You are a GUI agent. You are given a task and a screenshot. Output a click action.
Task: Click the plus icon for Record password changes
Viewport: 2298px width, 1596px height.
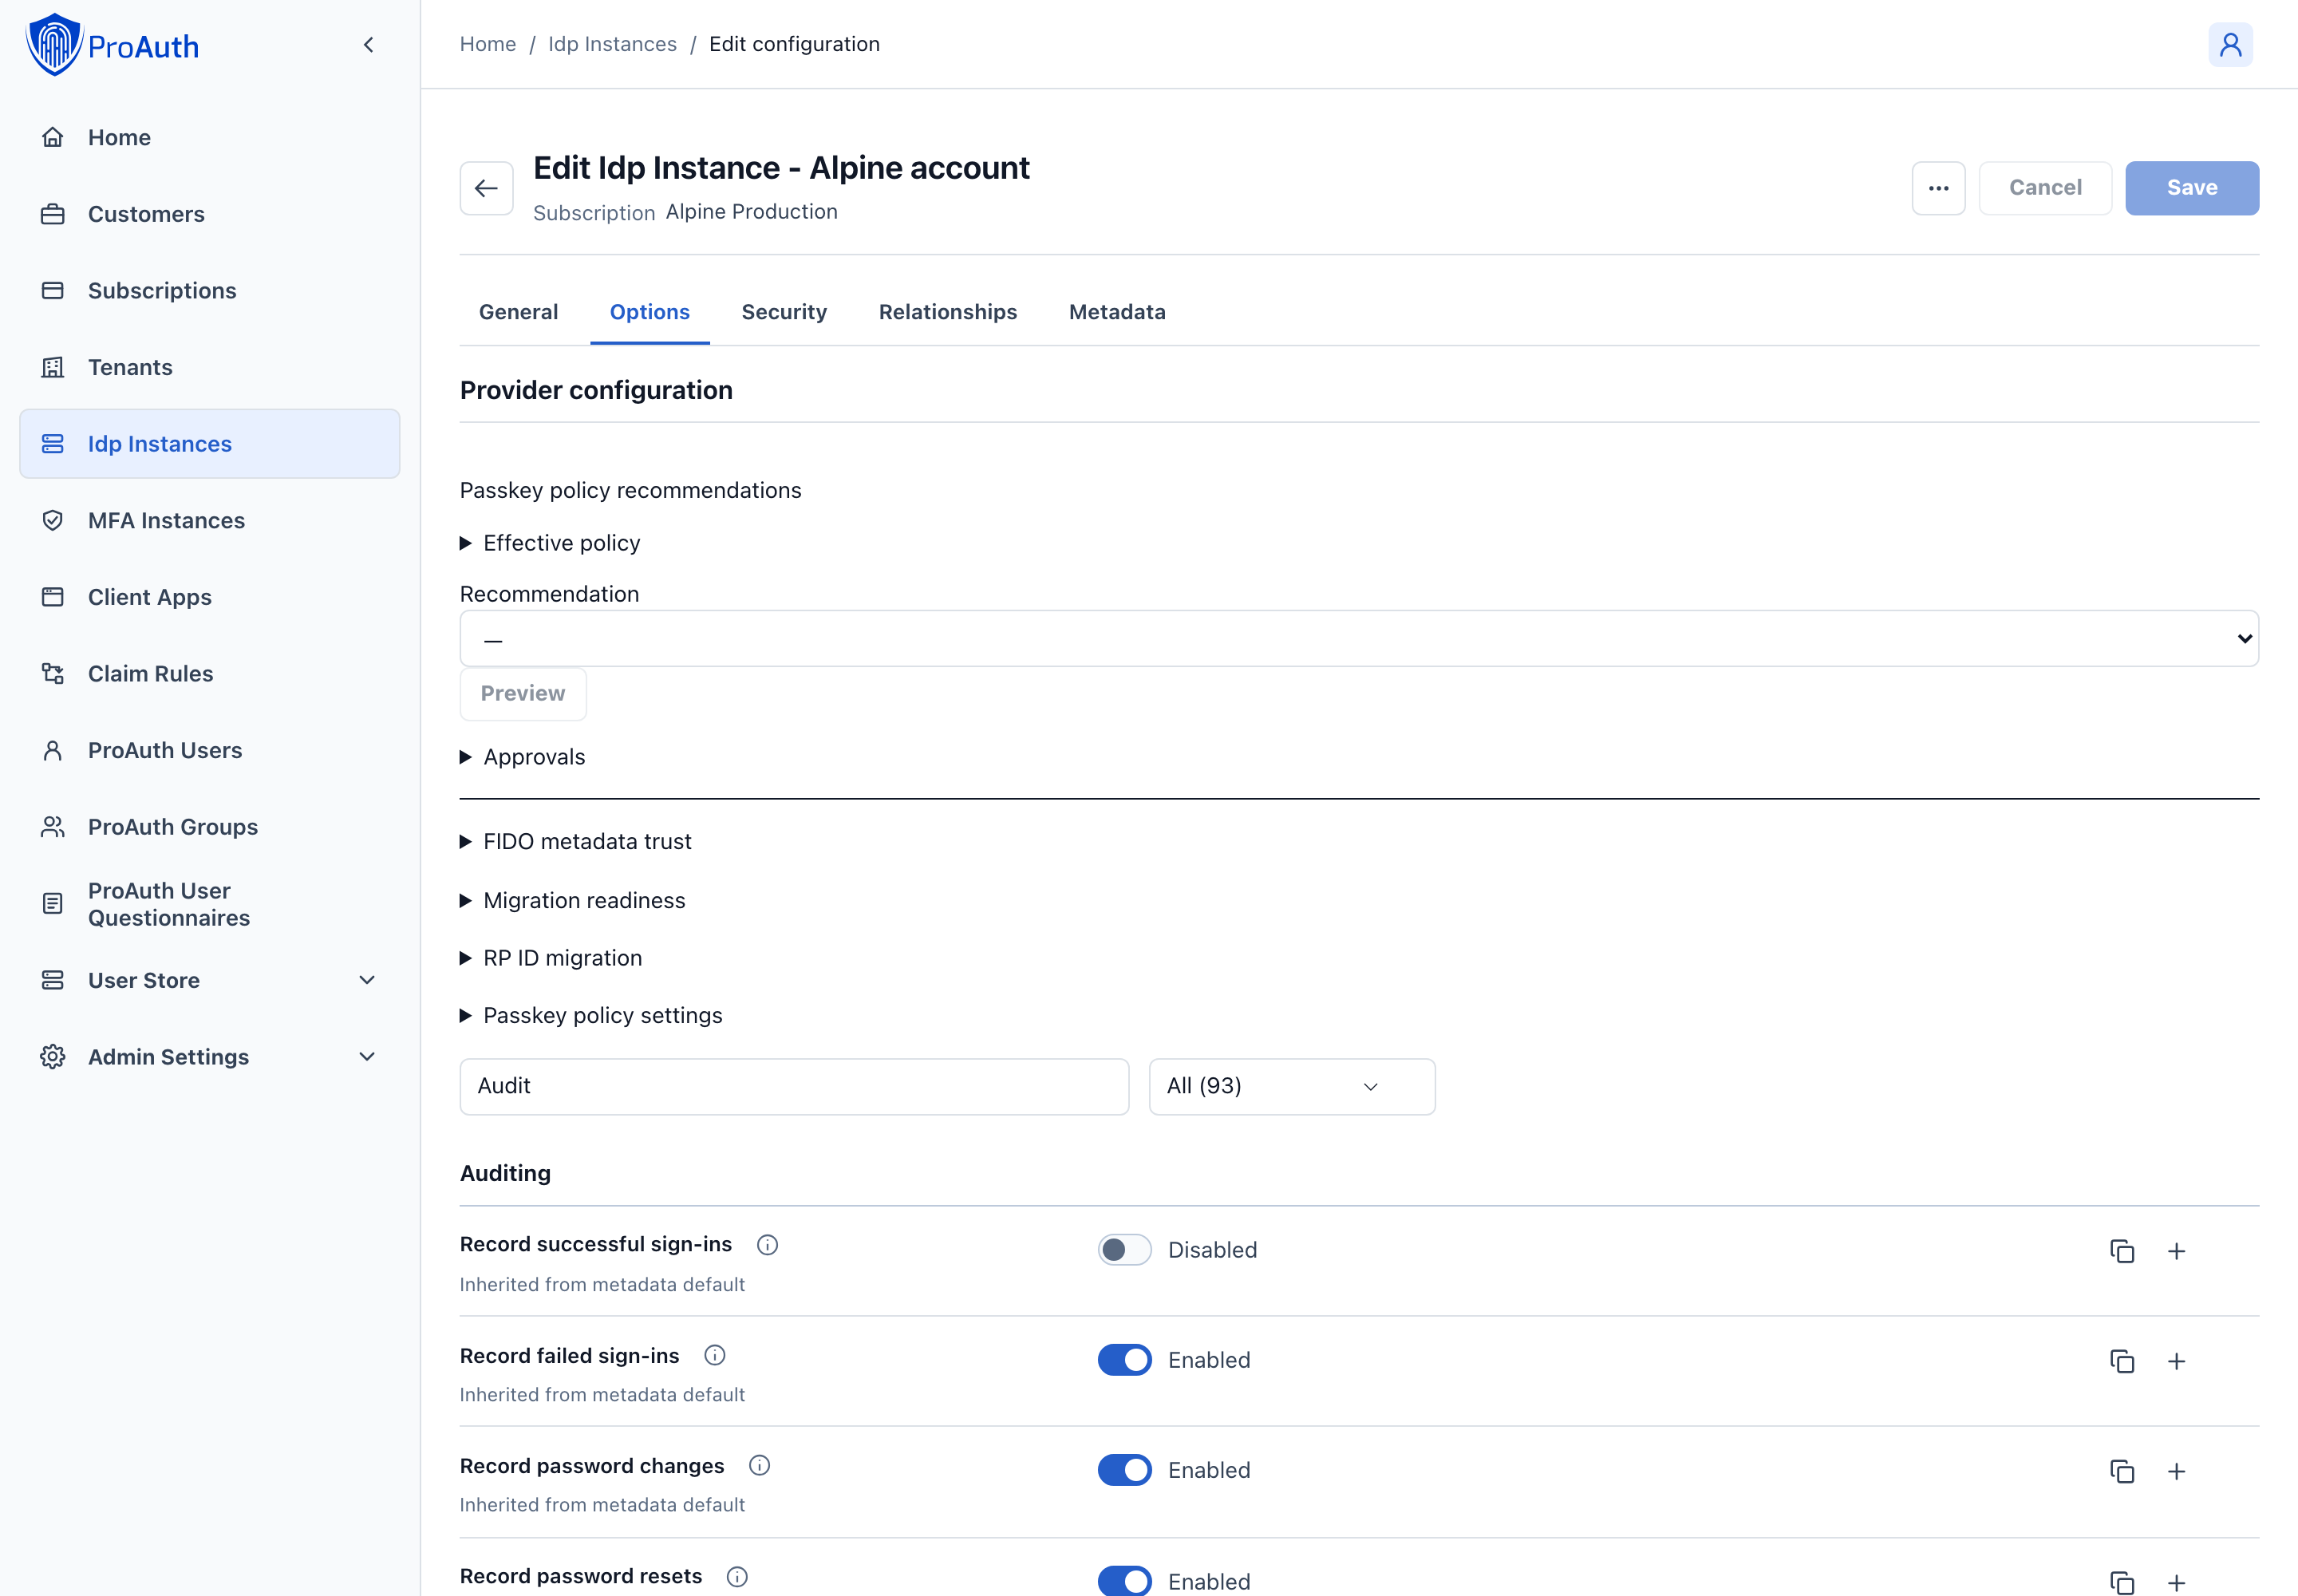[2176, 1471]
